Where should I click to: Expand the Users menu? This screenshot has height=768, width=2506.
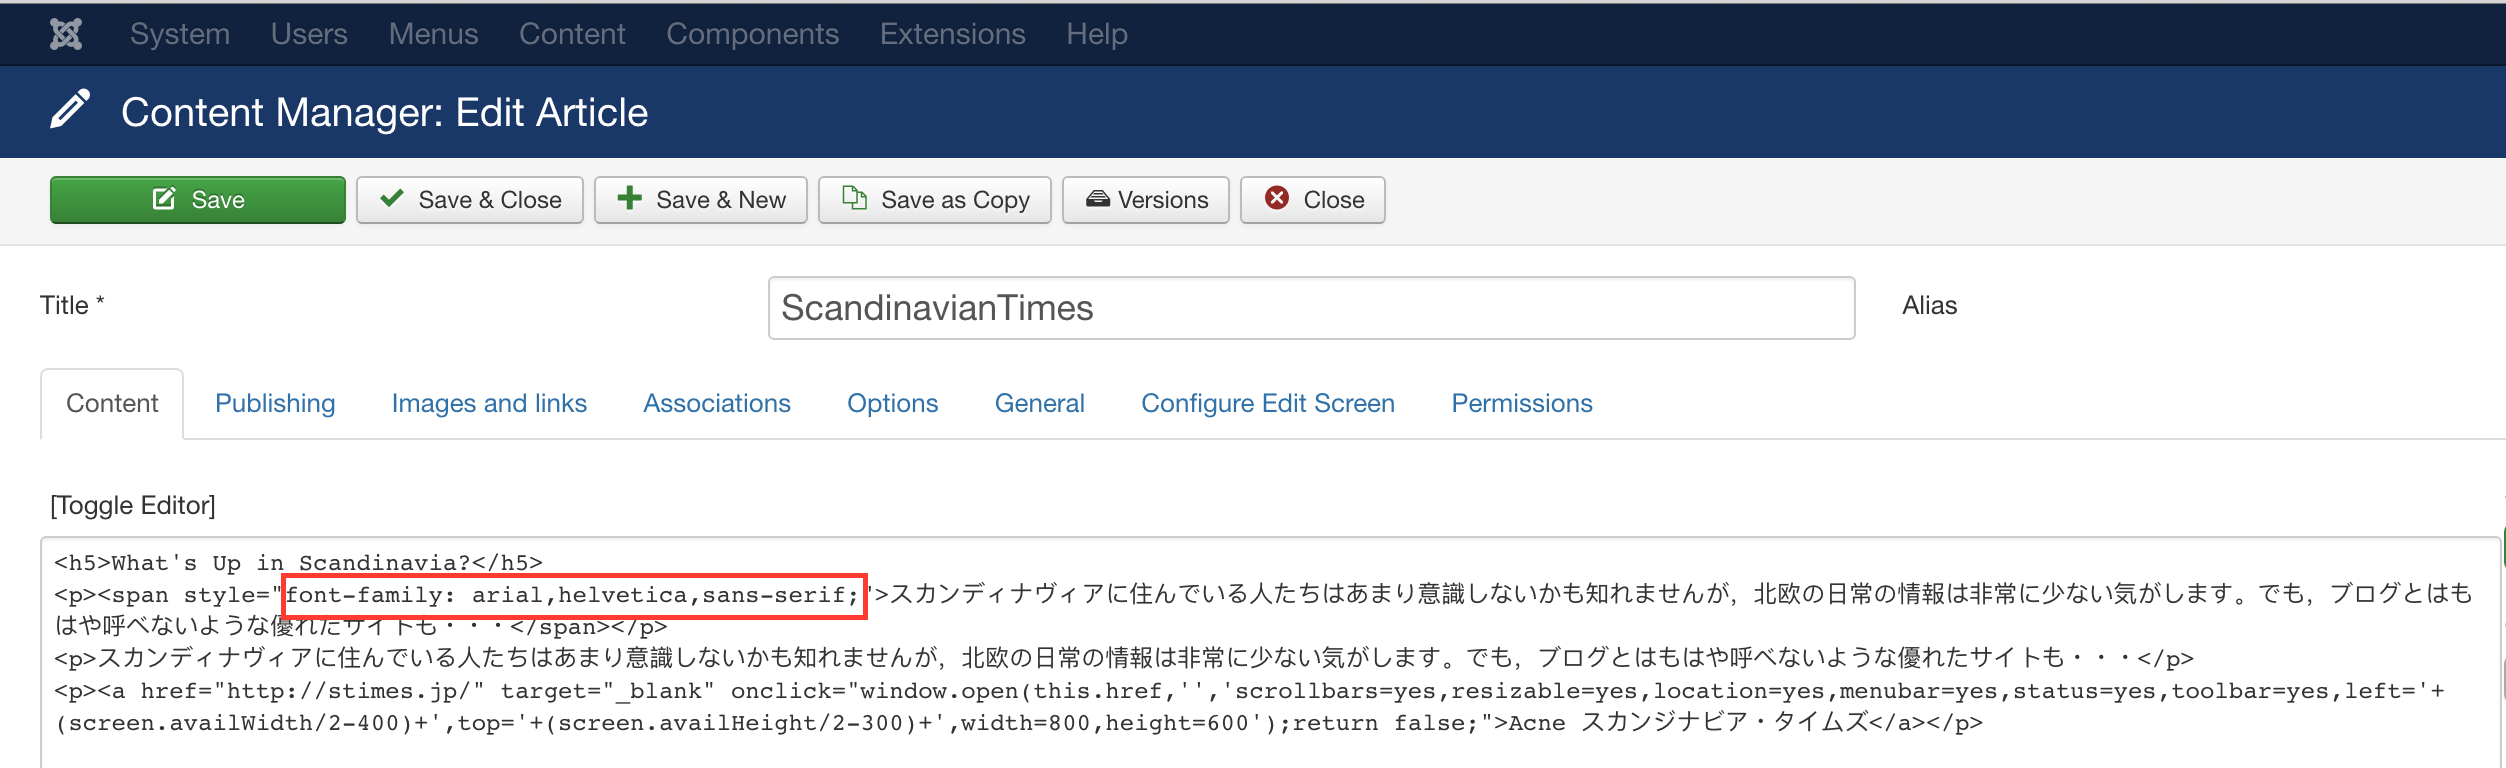click(309, 34)
